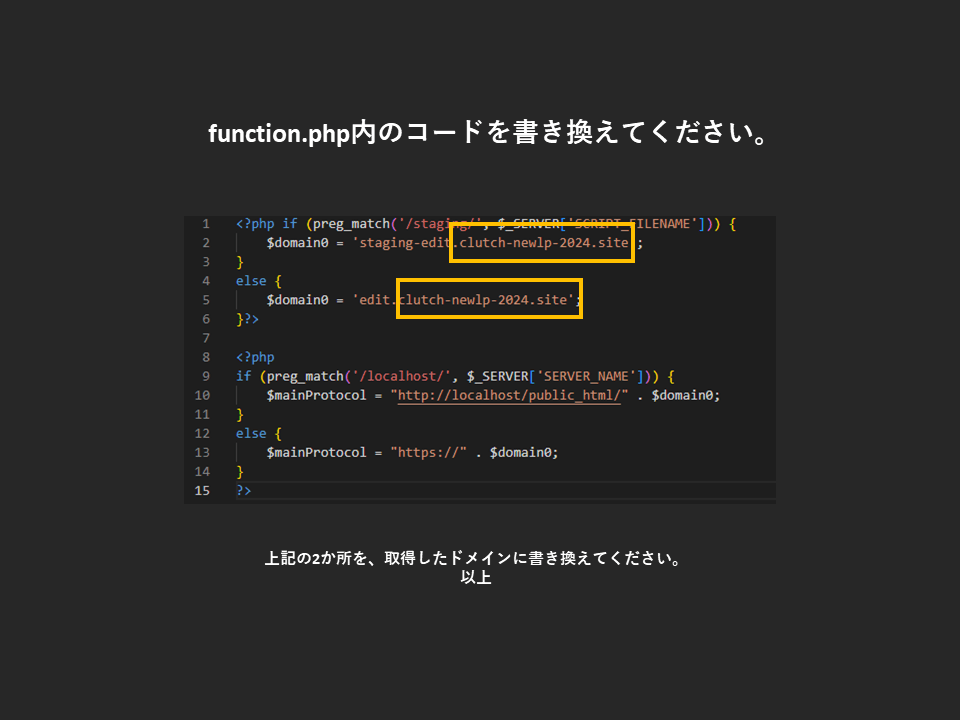The height and width of the screenshot is (720, 960).
Task: Select line number 8 in the gutter
Action: [x=205, y=357]
